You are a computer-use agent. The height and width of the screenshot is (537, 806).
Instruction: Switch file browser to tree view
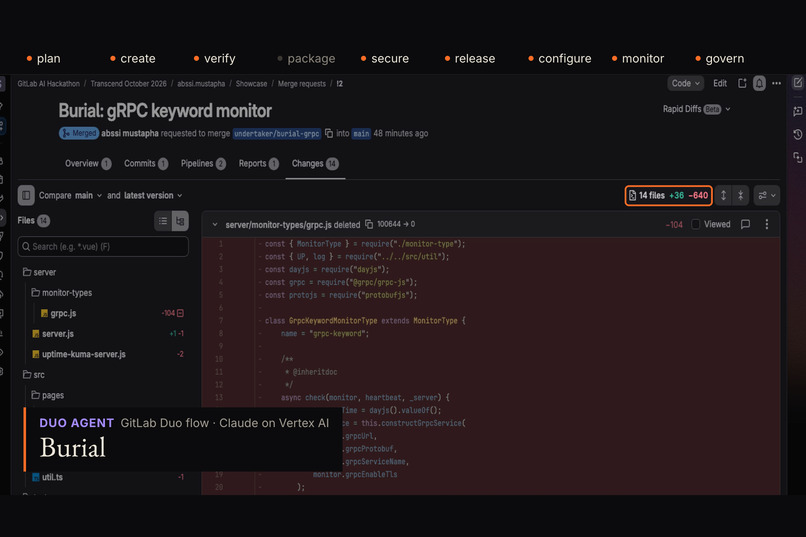click(x=180, y=221)
